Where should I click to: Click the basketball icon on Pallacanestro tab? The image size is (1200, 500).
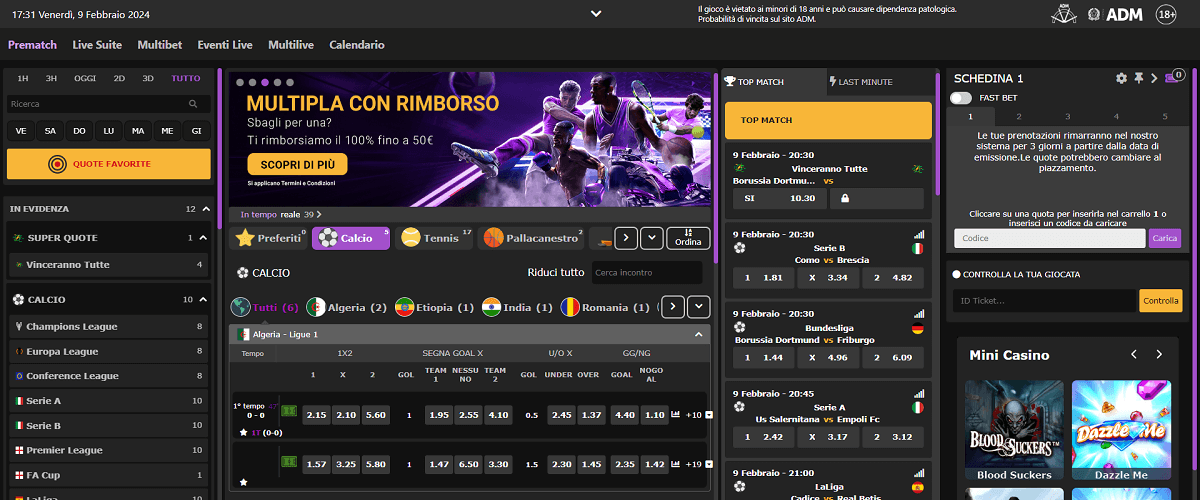coord(494,238)
